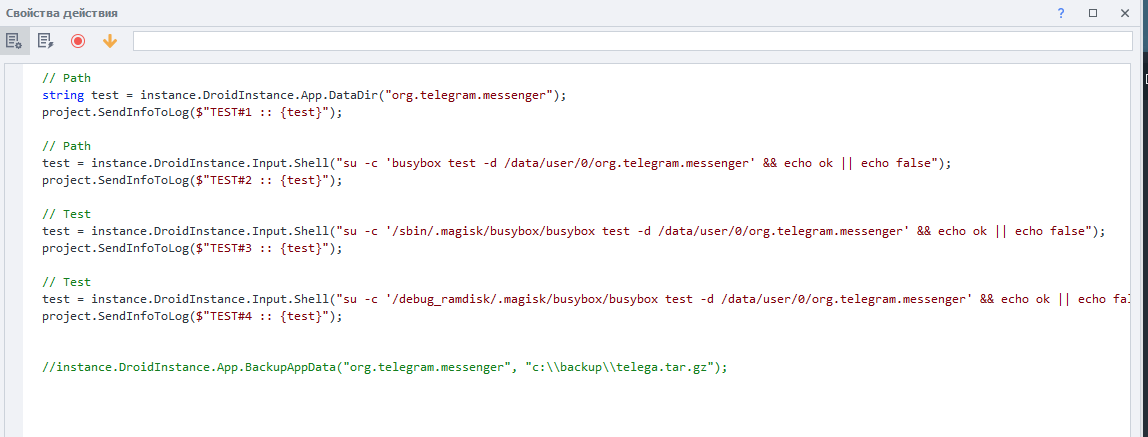Screen dimensions: 1148x437
Task: Click the first '// Test' comment
Action: 67,214
